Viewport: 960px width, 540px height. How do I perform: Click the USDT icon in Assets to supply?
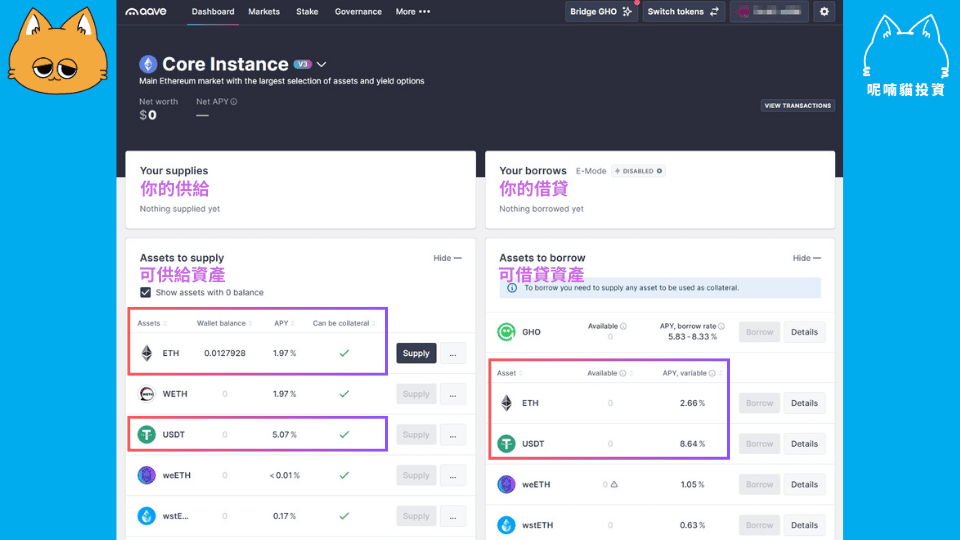[x=147, y=435]
